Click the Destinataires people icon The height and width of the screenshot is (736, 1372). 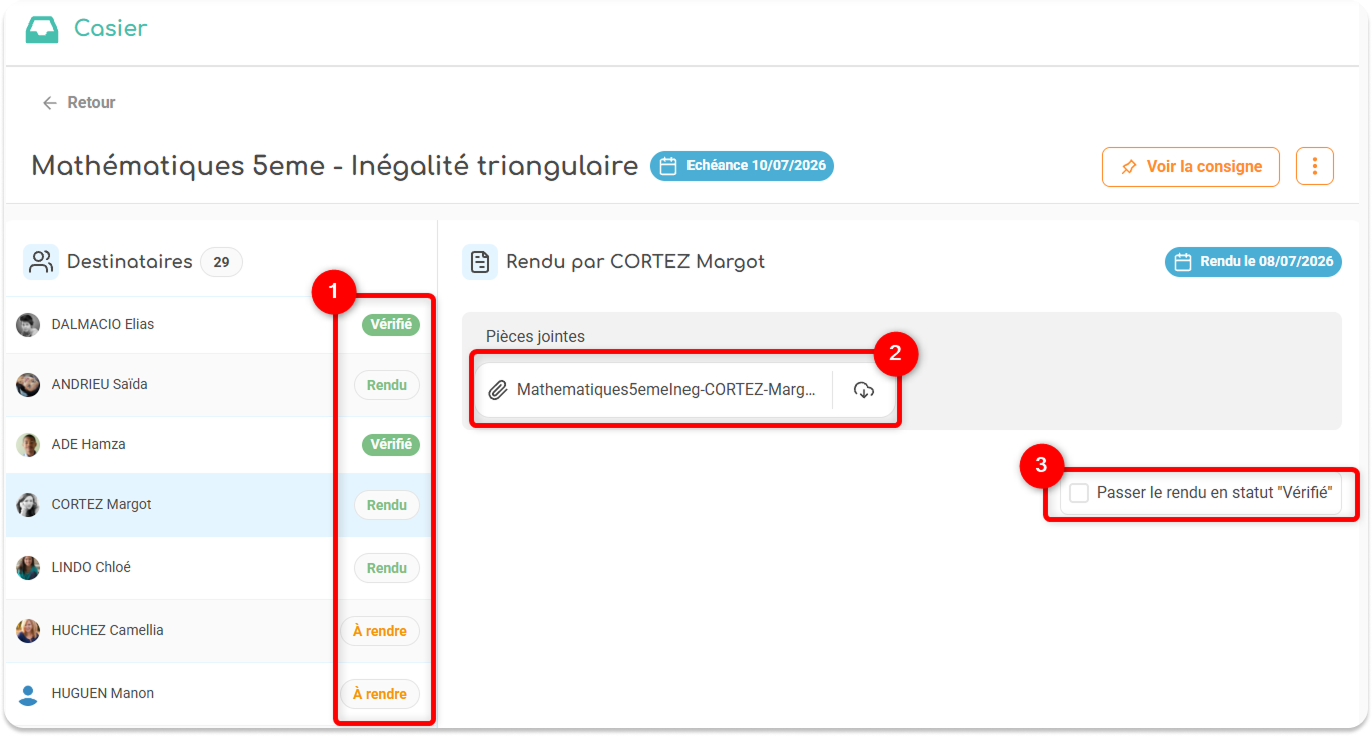pos(41,262)
